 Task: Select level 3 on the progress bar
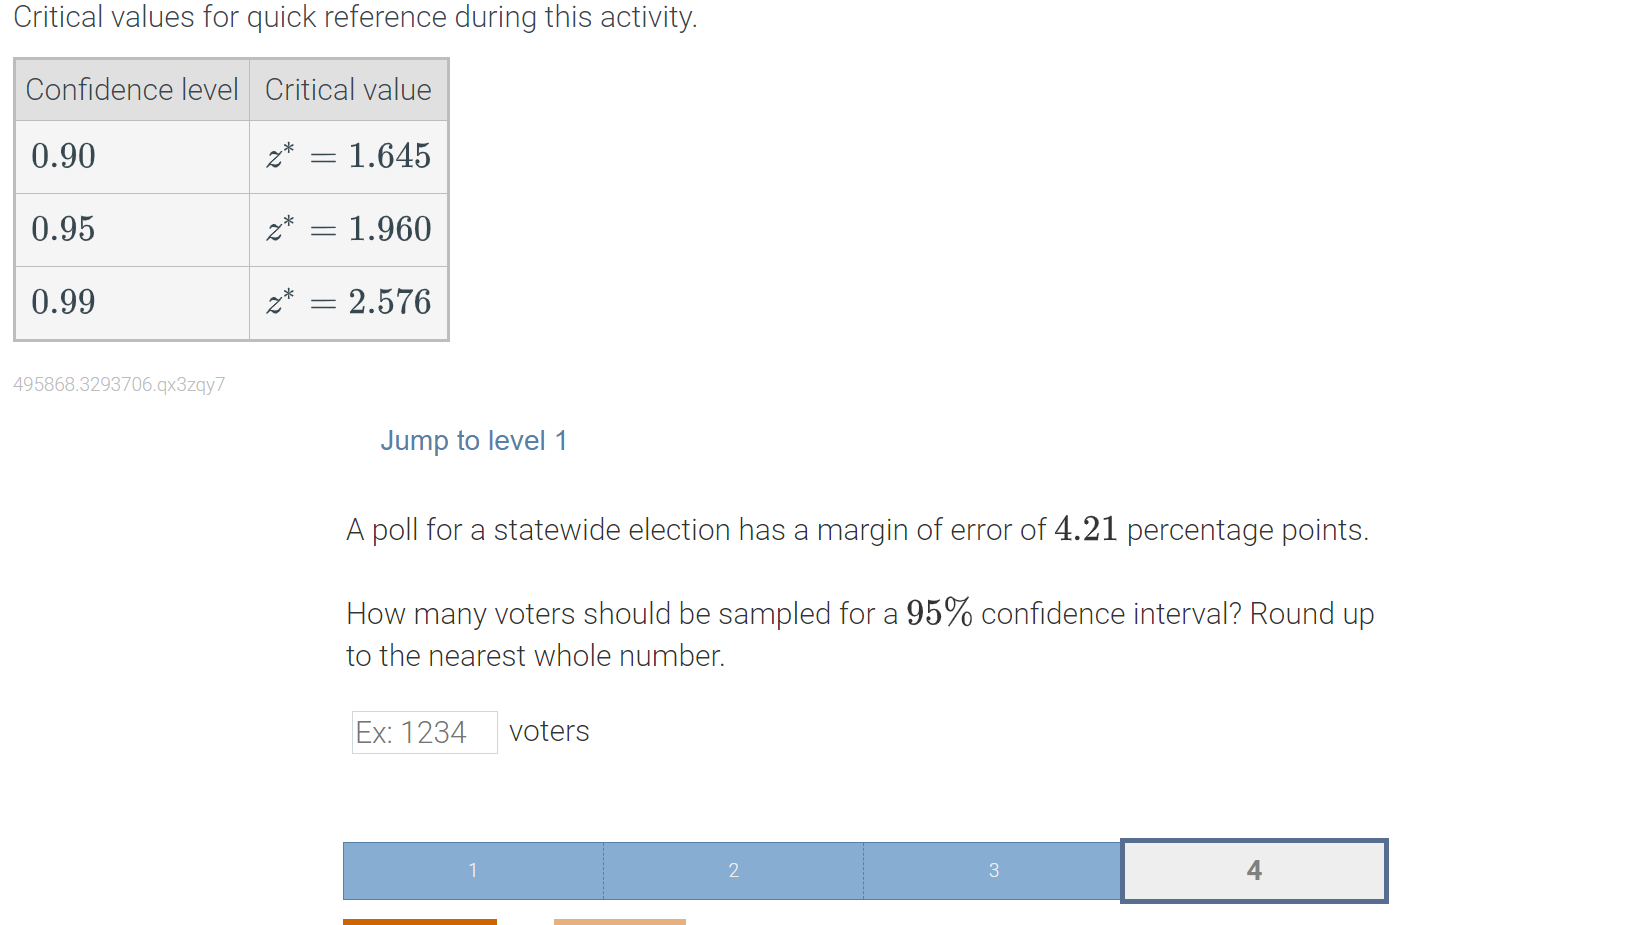tap(992, 870)
